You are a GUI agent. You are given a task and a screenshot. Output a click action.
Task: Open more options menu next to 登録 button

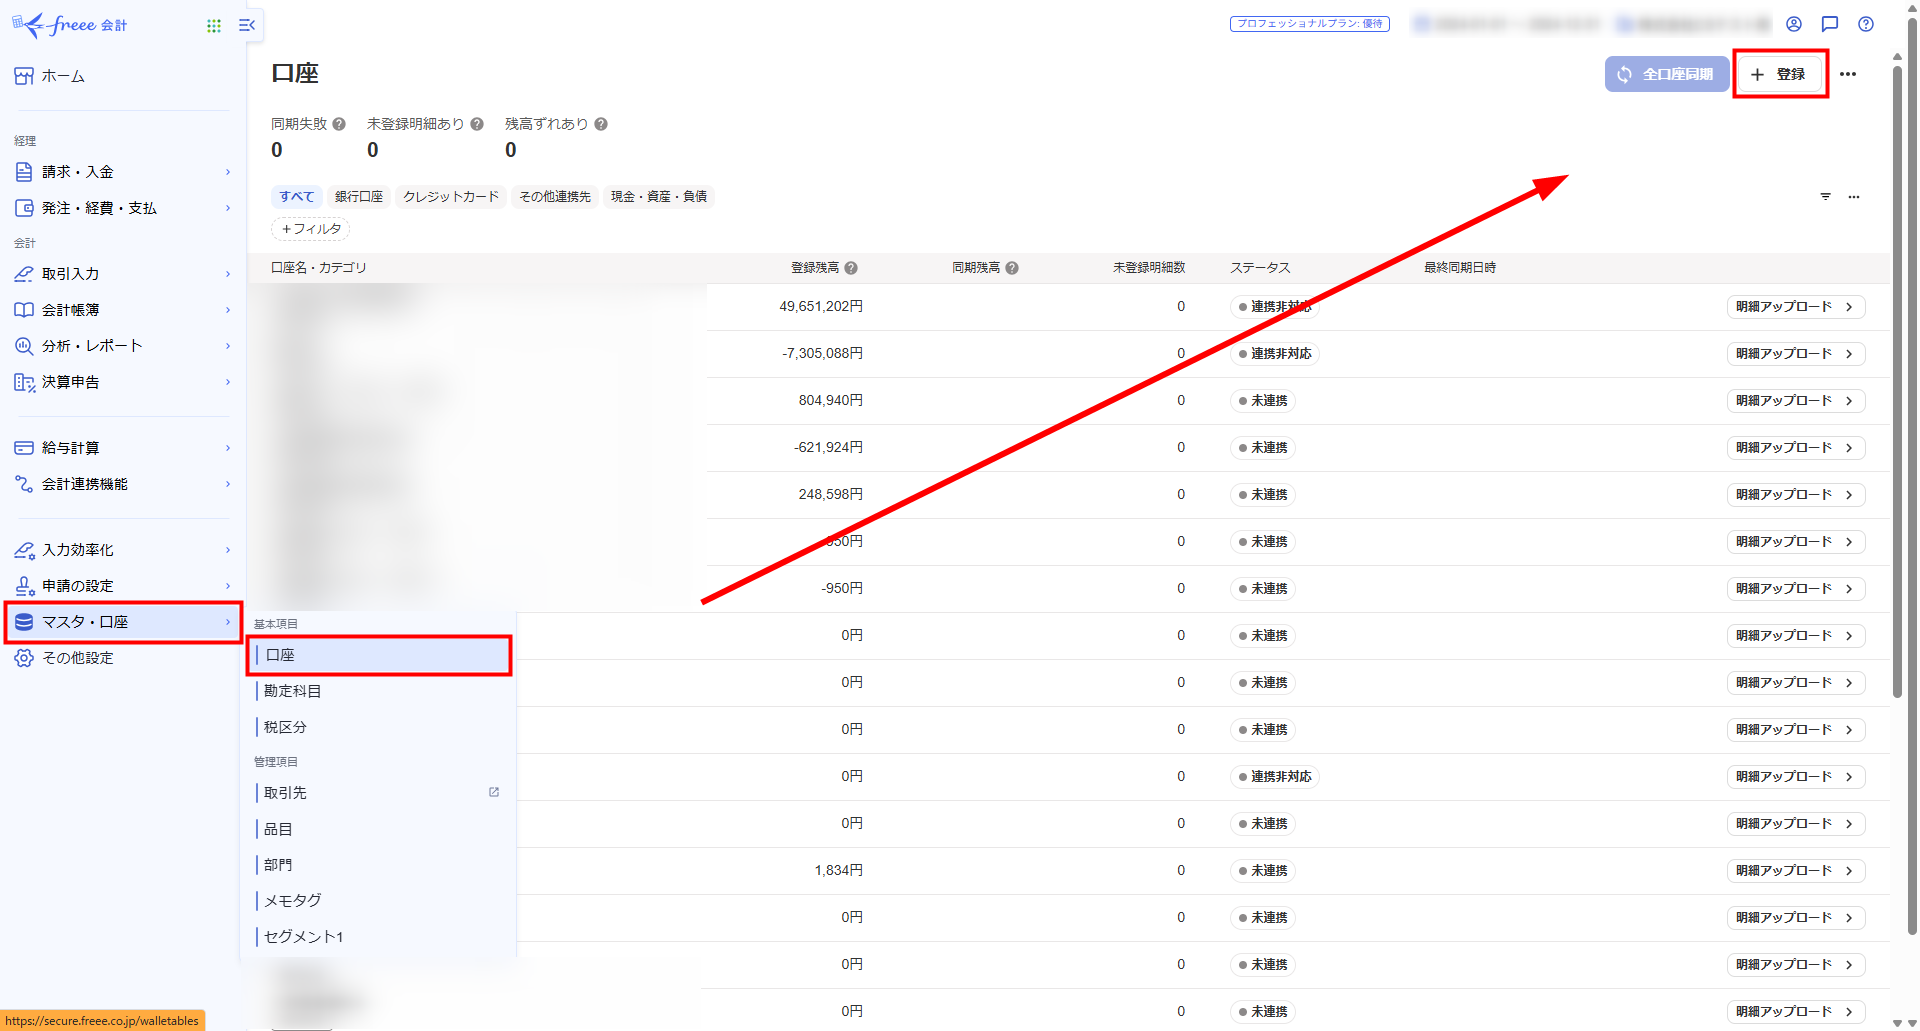point(1848,74)
